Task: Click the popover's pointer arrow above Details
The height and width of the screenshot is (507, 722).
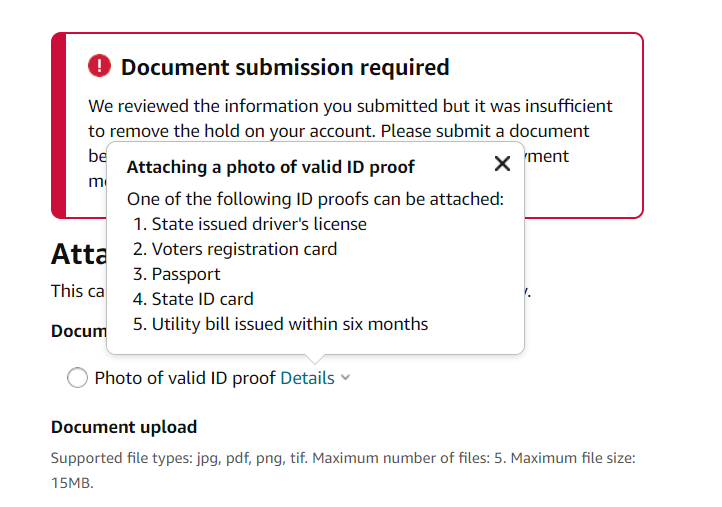Action: point(315,359)
